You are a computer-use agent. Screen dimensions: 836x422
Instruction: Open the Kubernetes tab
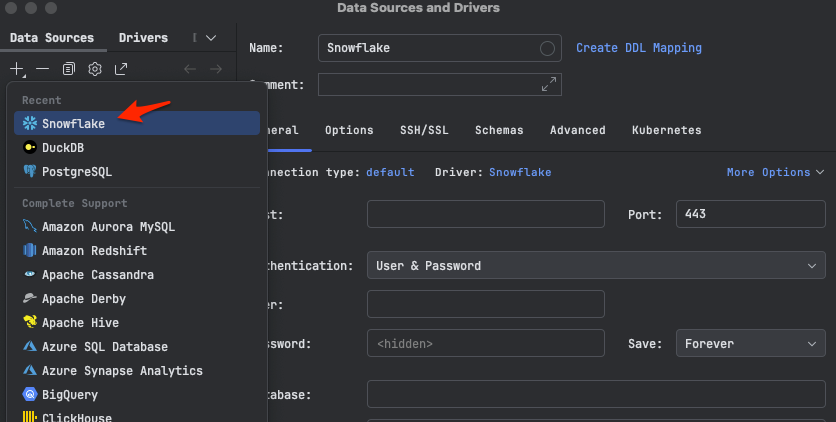pyautogui.click(x=666, y=130)
